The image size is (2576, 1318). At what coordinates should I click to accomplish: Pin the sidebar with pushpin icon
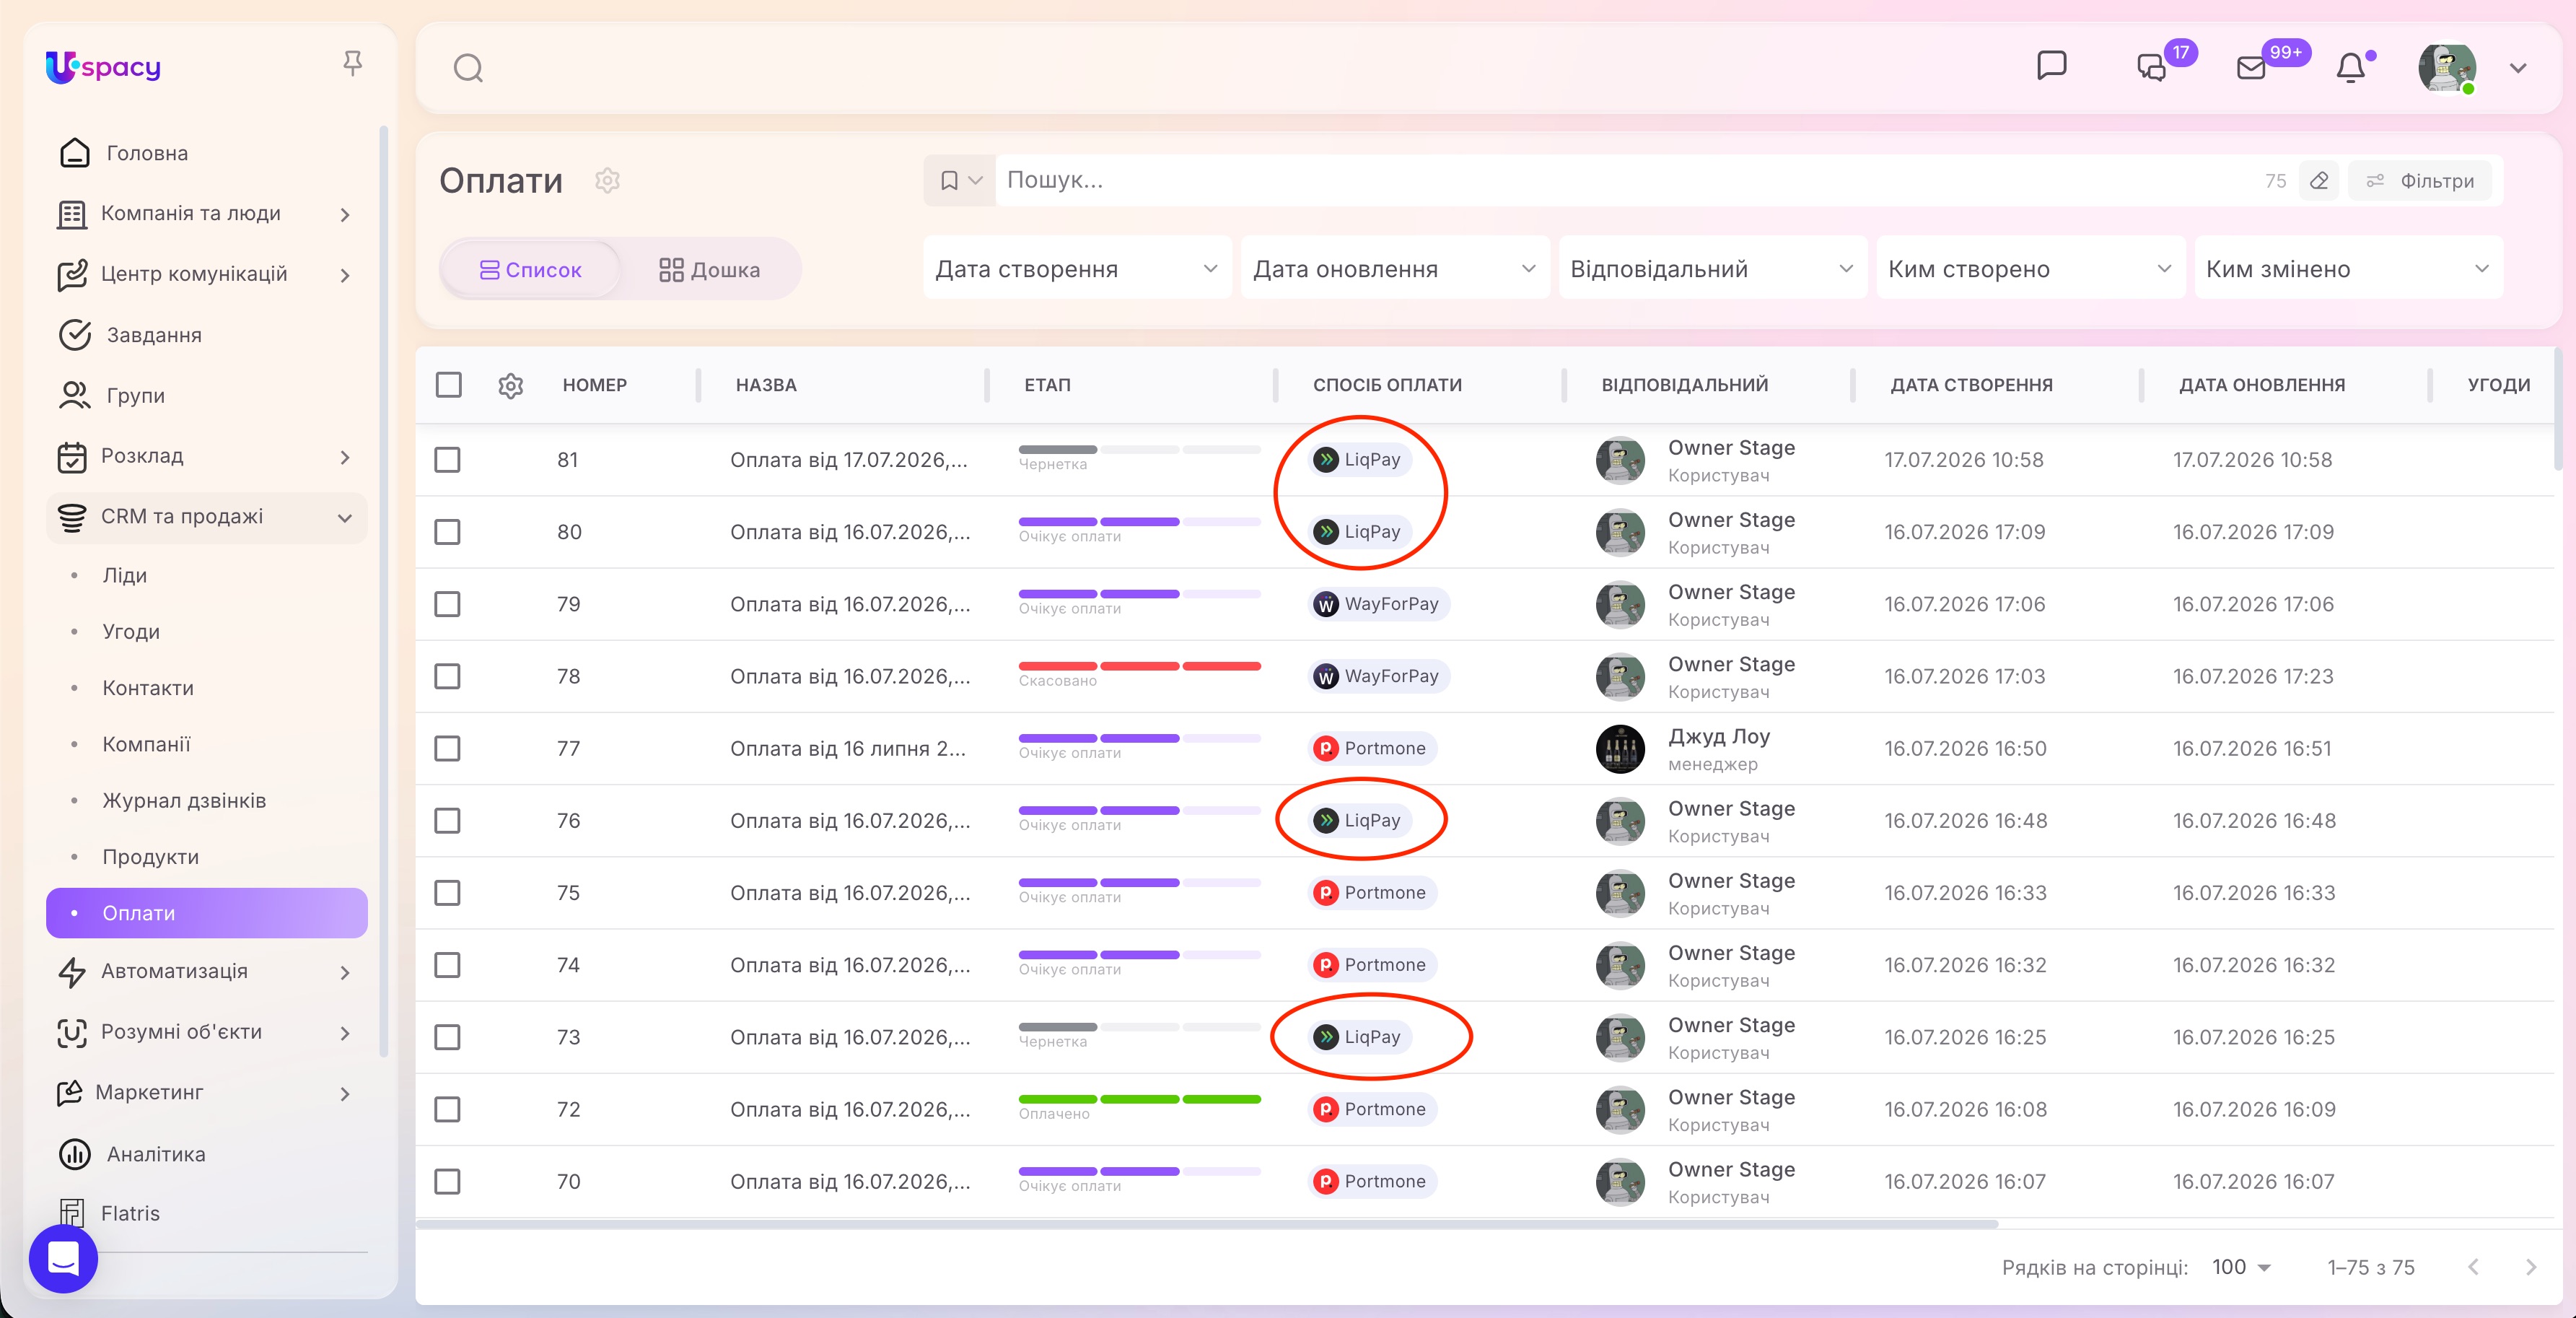coord(352,64)
